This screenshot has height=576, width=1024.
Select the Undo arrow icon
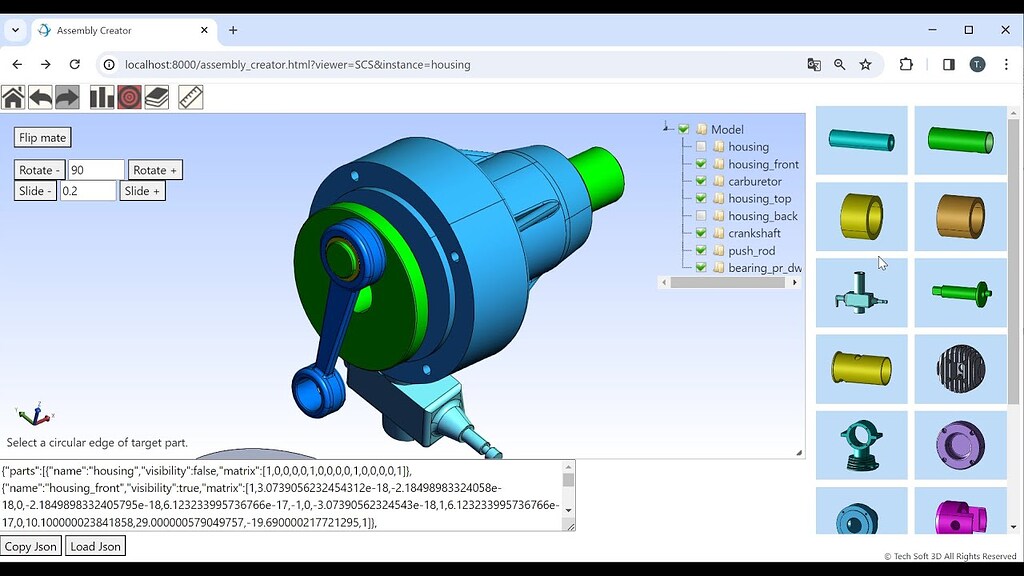point(41,96)
